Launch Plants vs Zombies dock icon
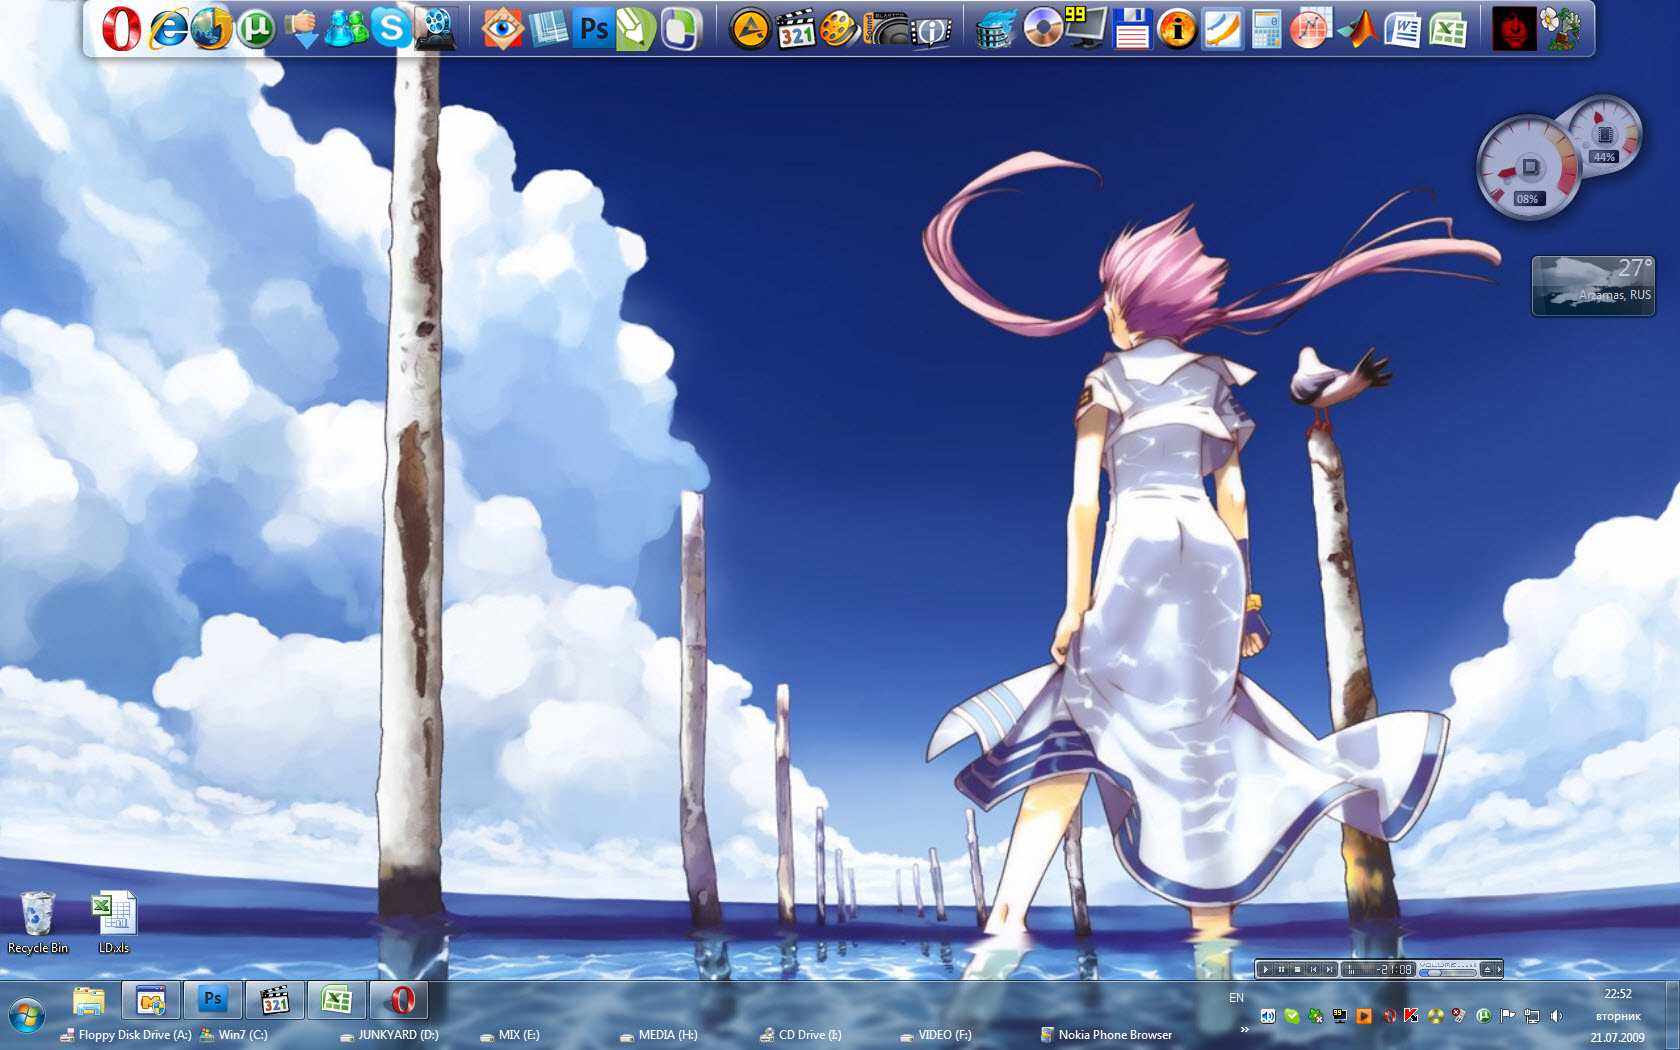Viewport: 1680px width, 1050px height. pyautogui.click(x=1559, y=28)
